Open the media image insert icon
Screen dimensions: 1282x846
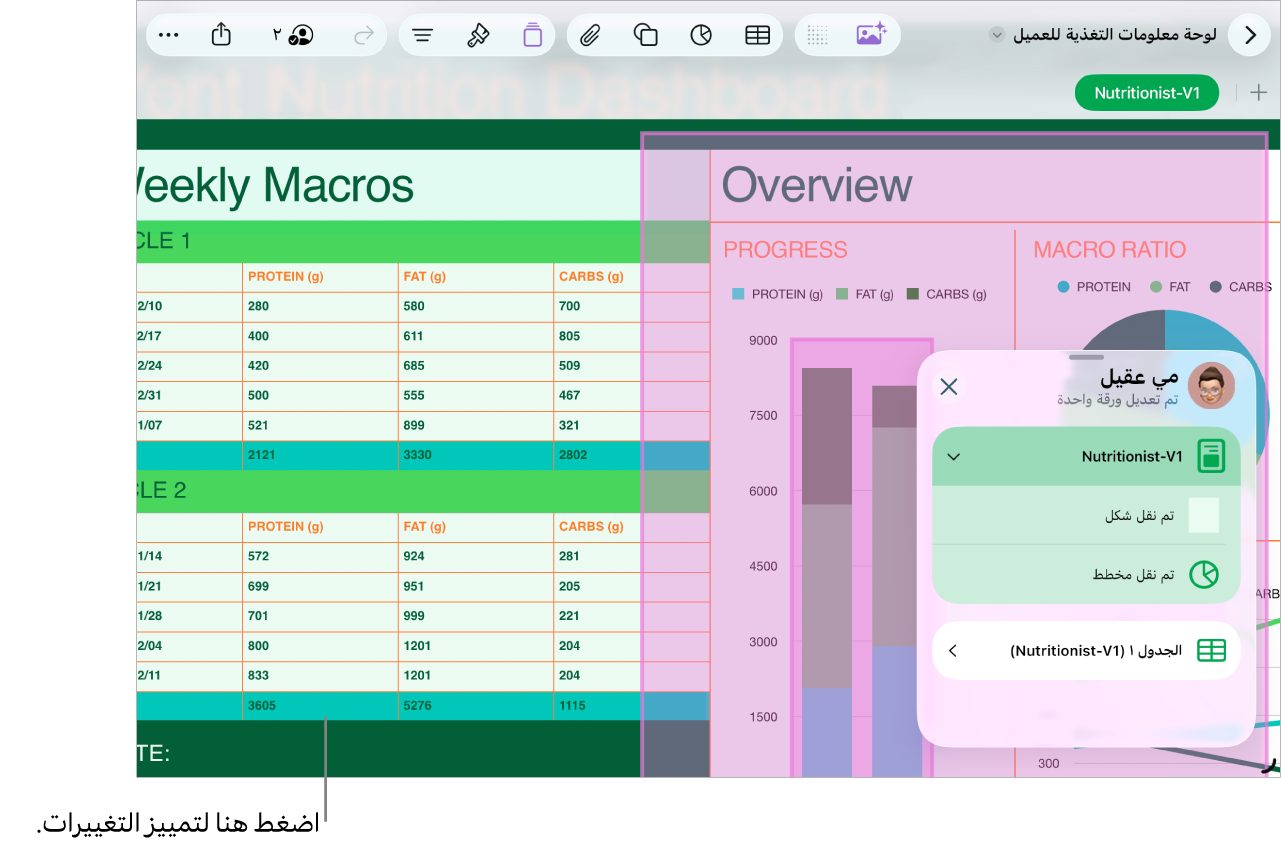coord(871,35)
